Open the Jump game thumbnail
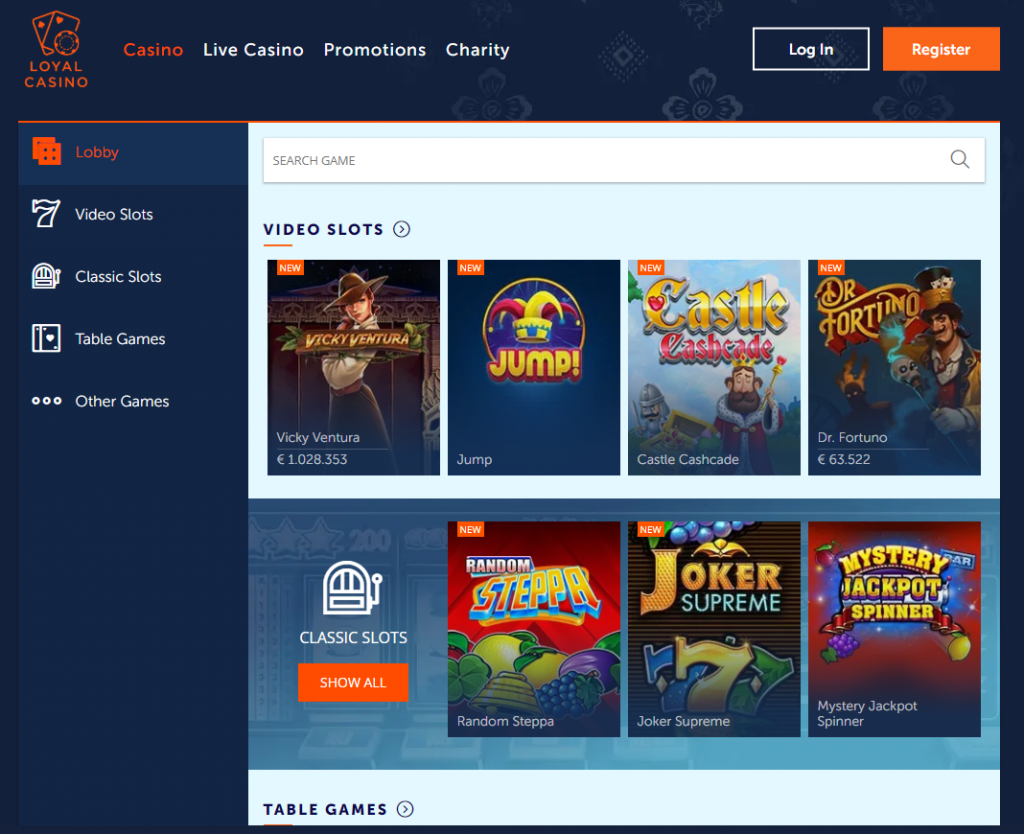Screen dimensions: 1024x834 click(x=534, y=367)
